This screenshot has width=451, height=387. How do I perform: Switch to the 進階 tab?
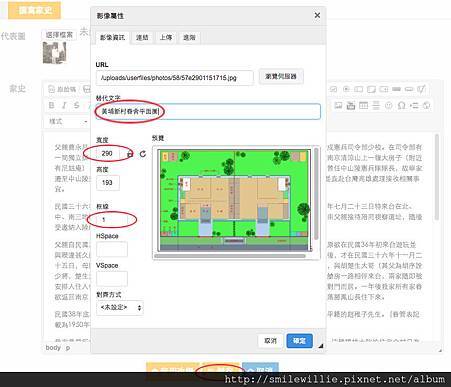(189, 37)
